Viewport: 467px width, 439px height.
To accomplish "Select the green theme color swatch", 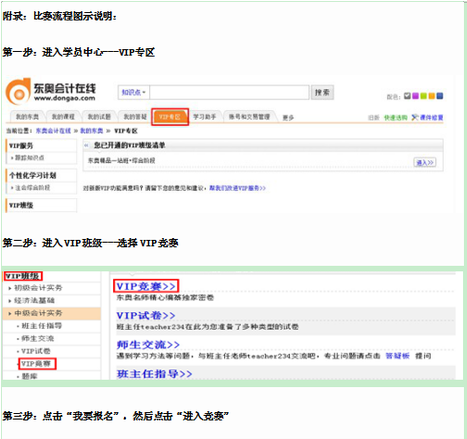I will tap(423, 96).
